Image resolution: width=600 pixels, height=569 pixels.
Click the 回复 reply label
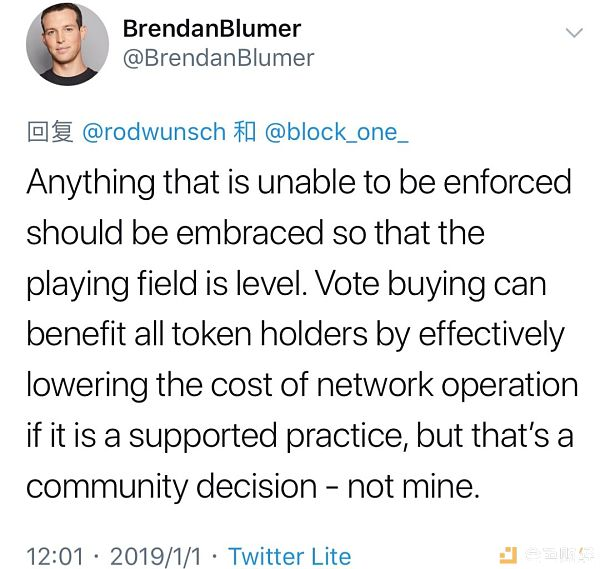(50, 132)
